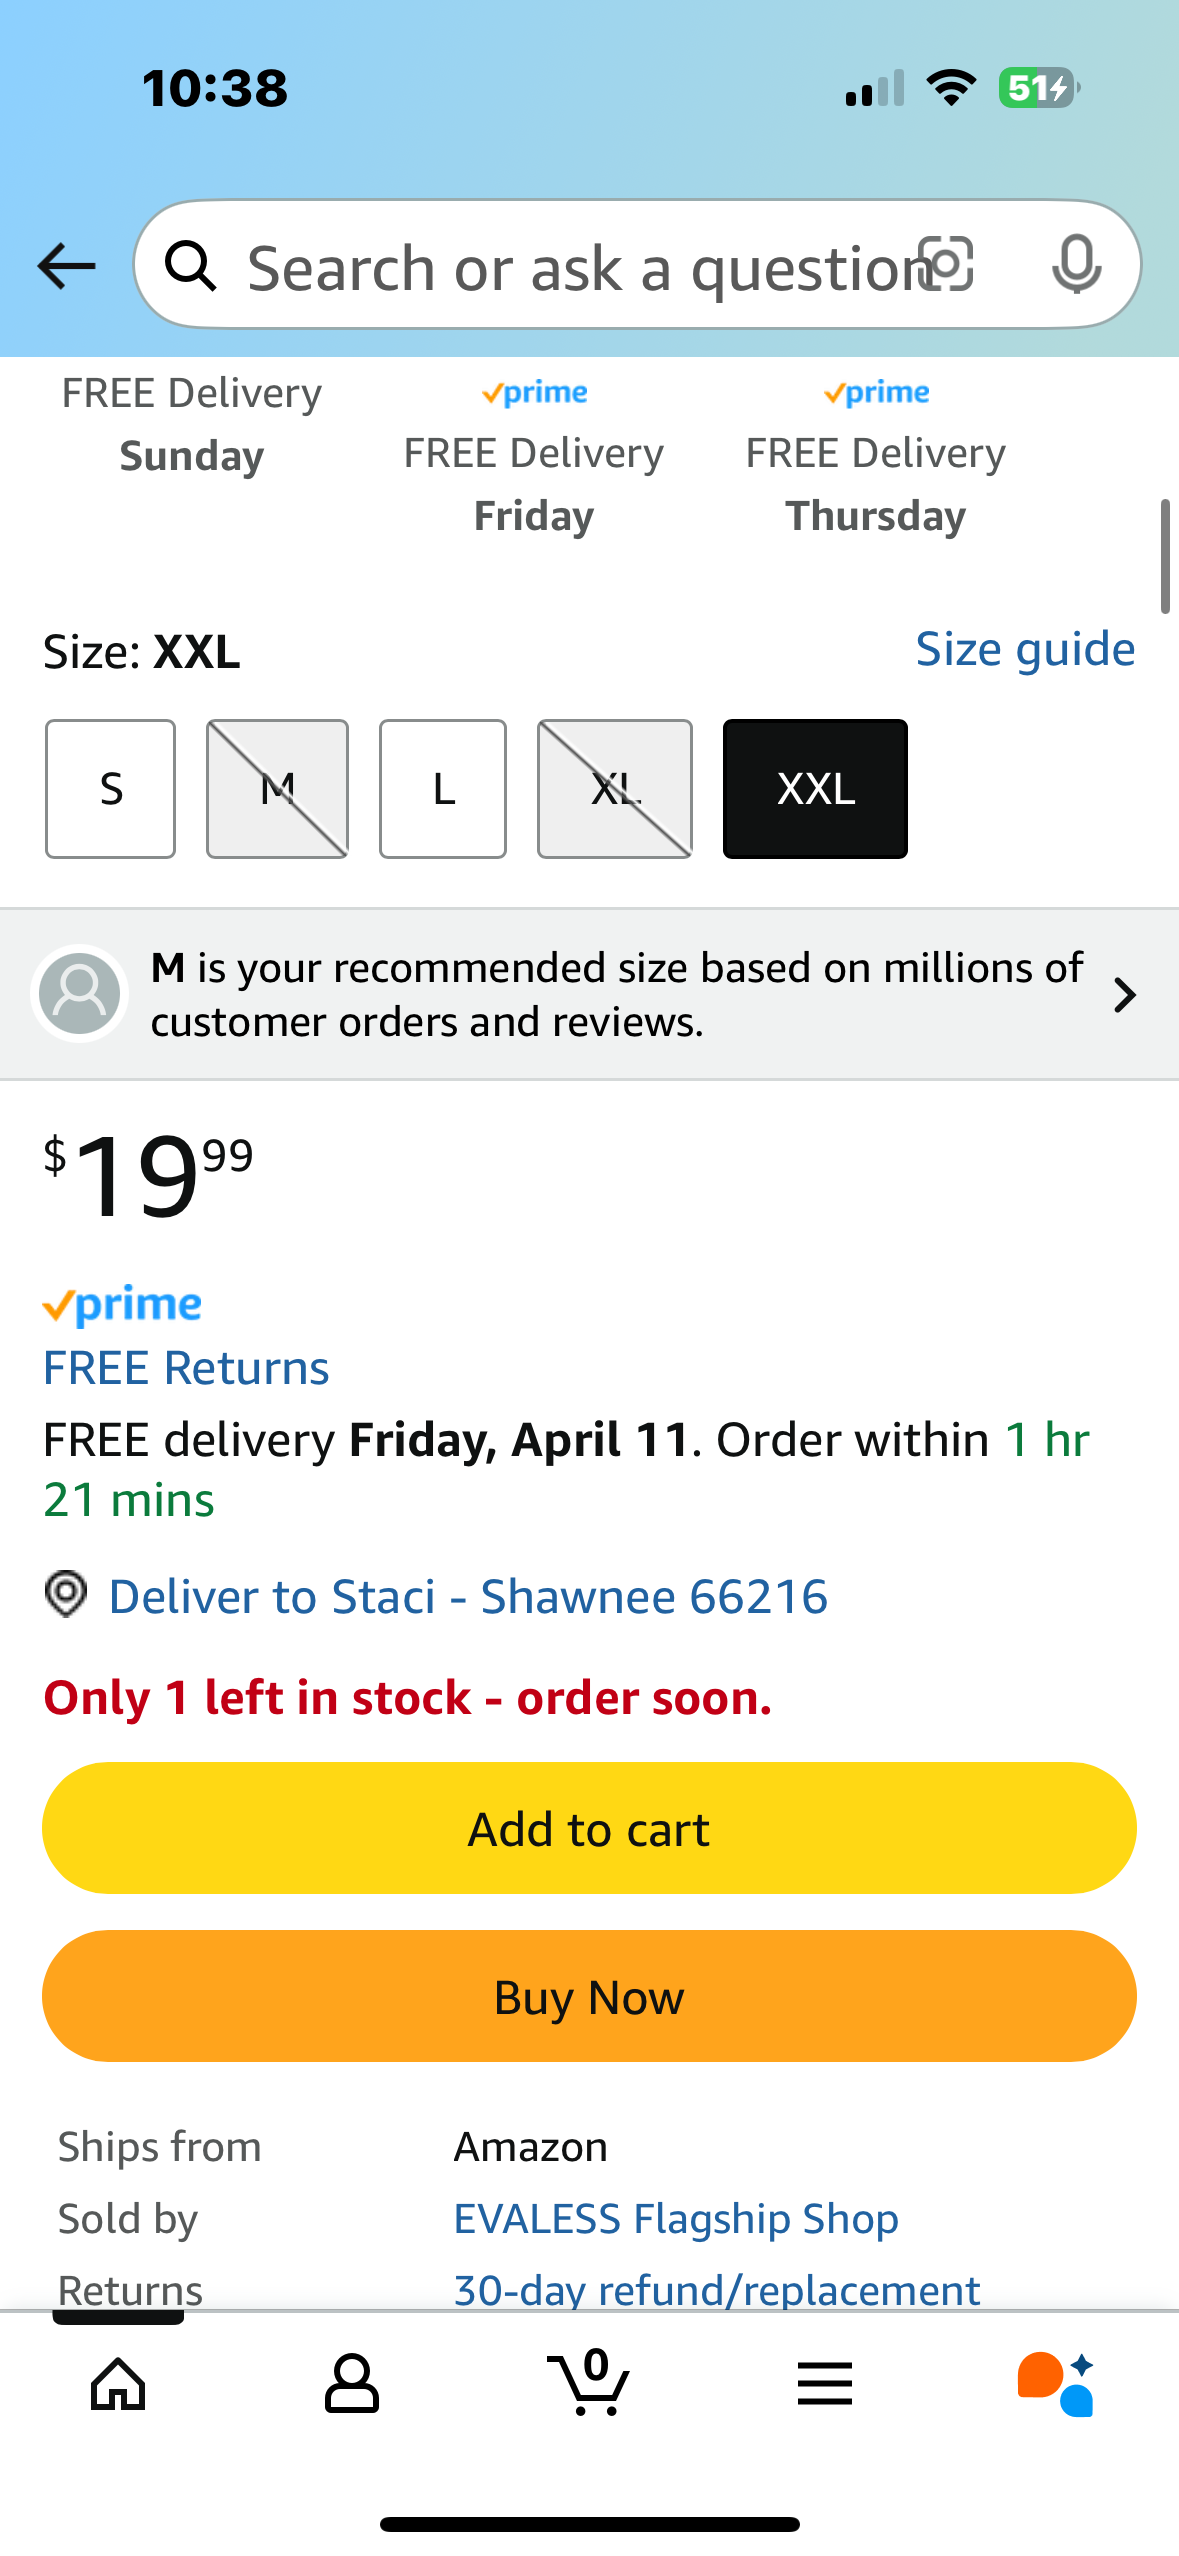Tap the Buy Now button

coord(589,1996)
